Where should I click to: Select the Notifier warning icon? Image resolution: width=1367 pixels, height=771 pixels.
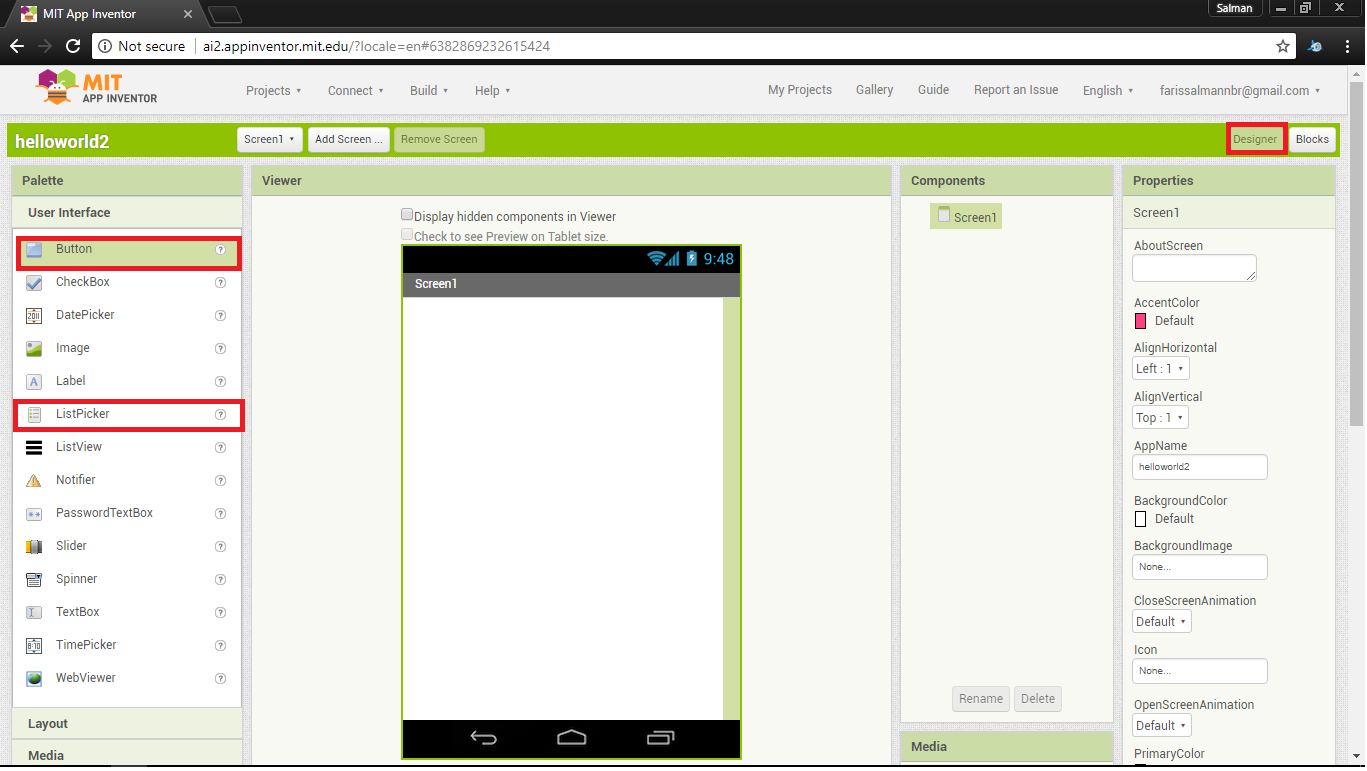click(x=34, y=481)
